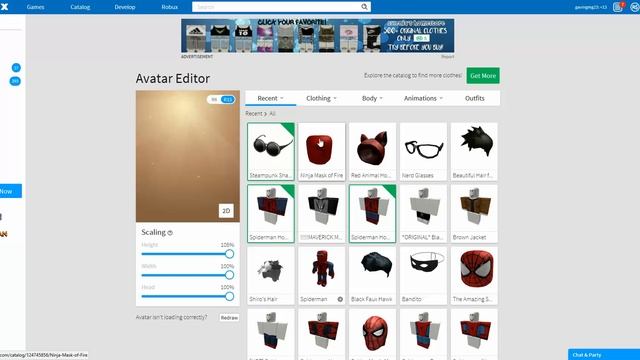Adjust the Height scaling slider handle

click(x=229, y=254)
